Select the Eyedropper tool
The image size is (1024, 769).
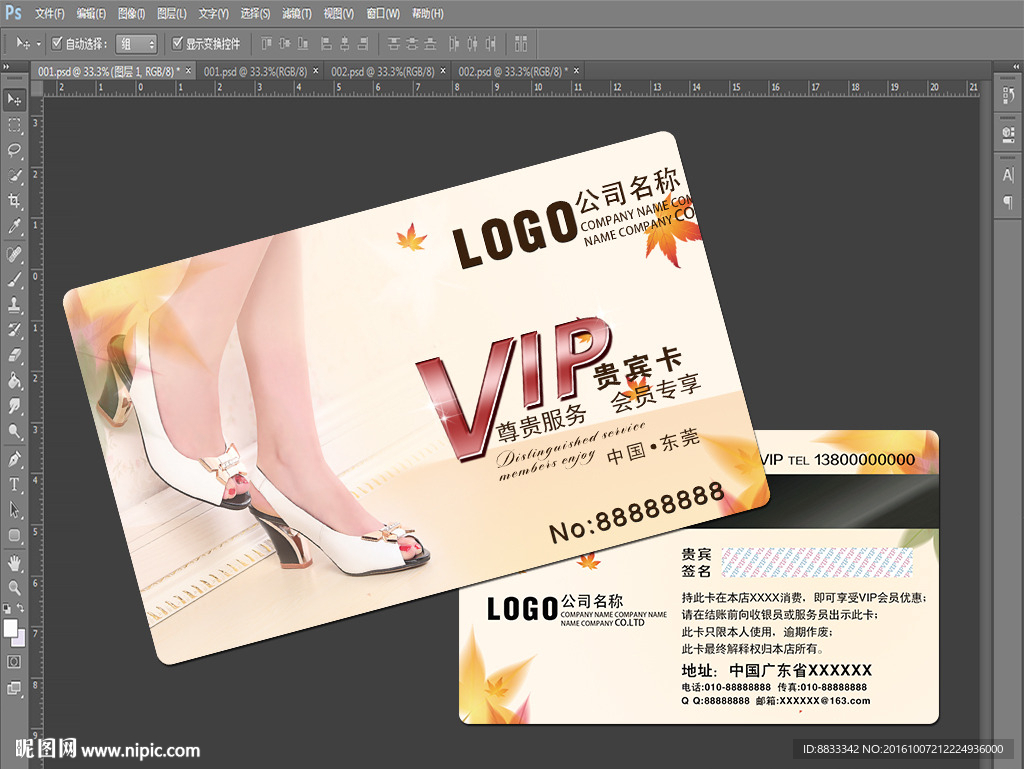(x=14, y=227)
